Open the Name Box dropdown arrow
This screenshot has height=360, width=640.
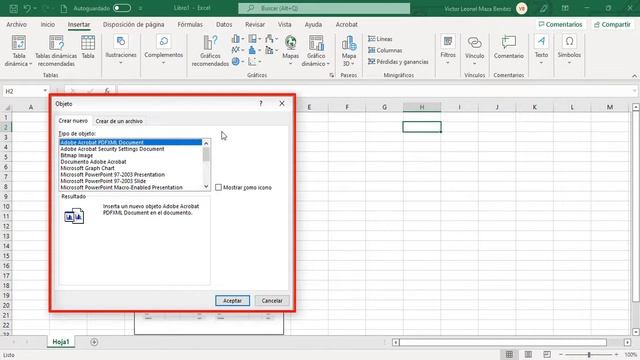(x=45, y=91)
